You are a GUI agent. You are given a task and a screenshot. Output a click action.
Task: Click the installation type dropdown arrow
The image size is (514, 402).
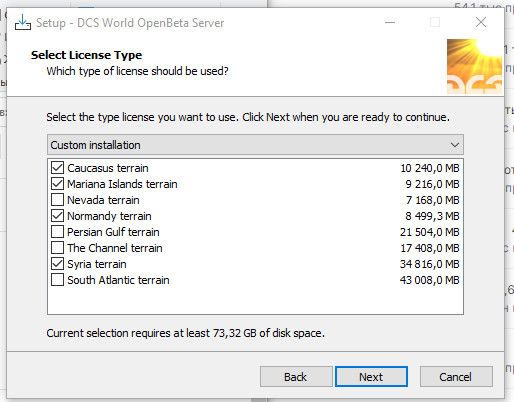click(x=455, y=145)
